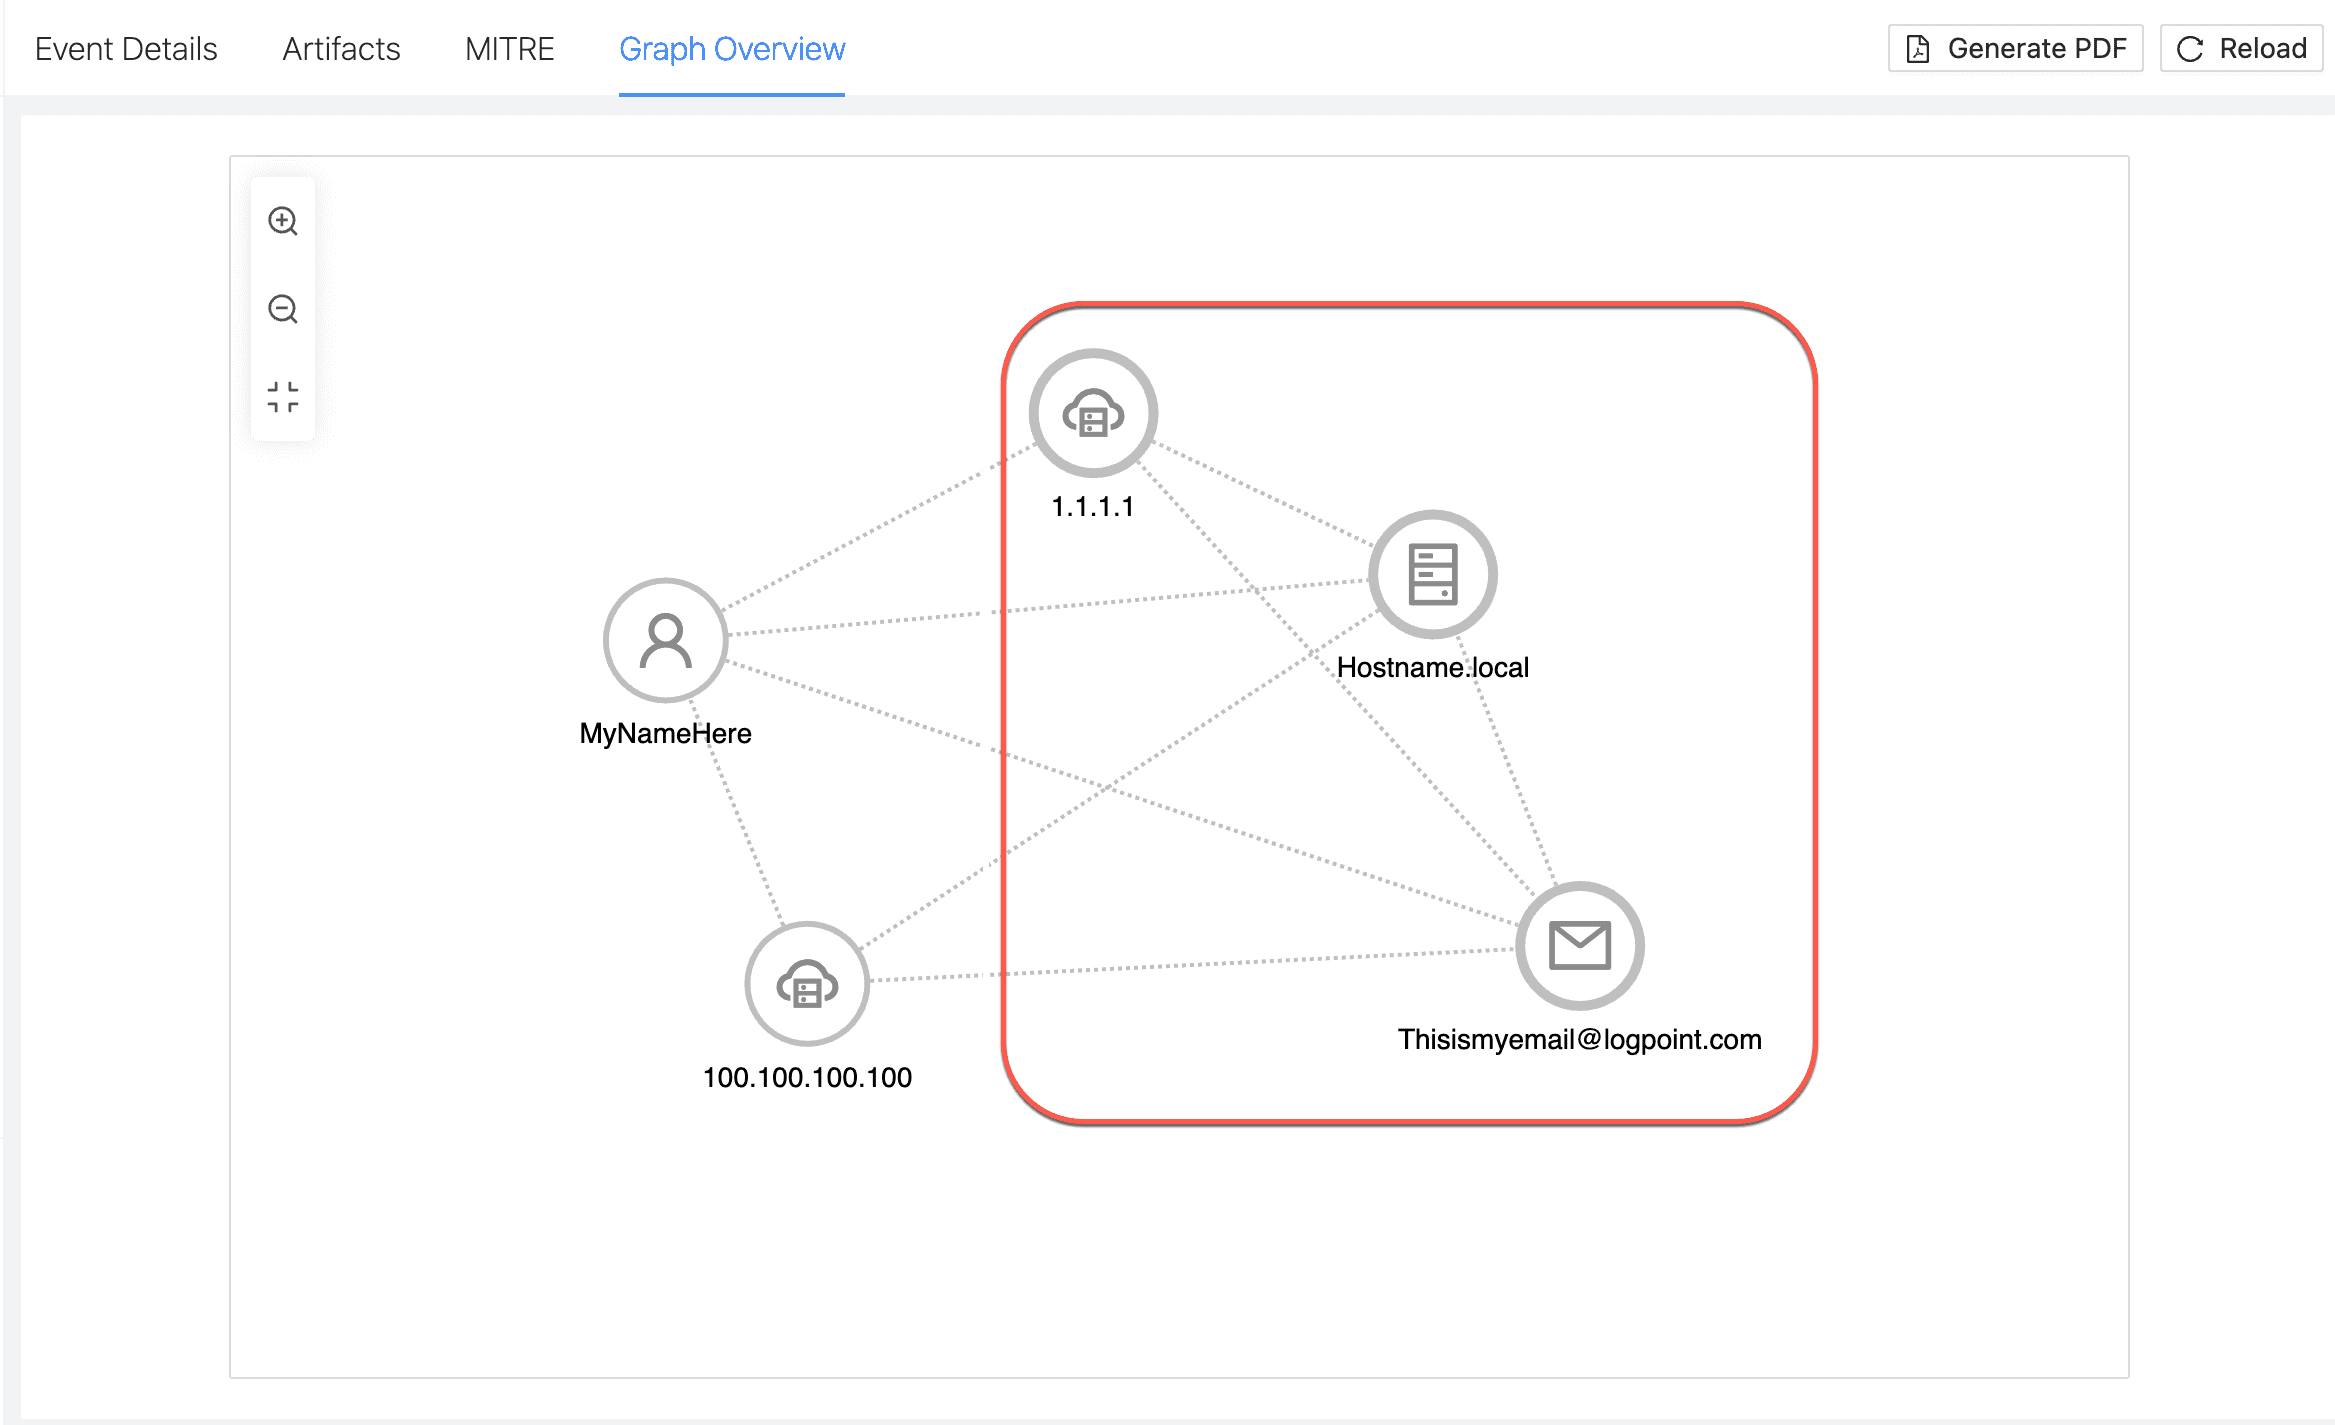Viewport: 2335px width, 1425px height.
Task: Click the fit-to-screen collapse icon
Action: point(283,397)
